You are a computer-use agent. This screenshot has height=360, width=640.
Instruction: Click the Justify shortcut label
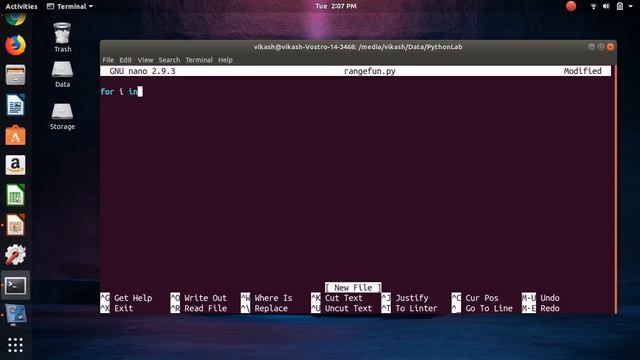click(x=412, y=298)
